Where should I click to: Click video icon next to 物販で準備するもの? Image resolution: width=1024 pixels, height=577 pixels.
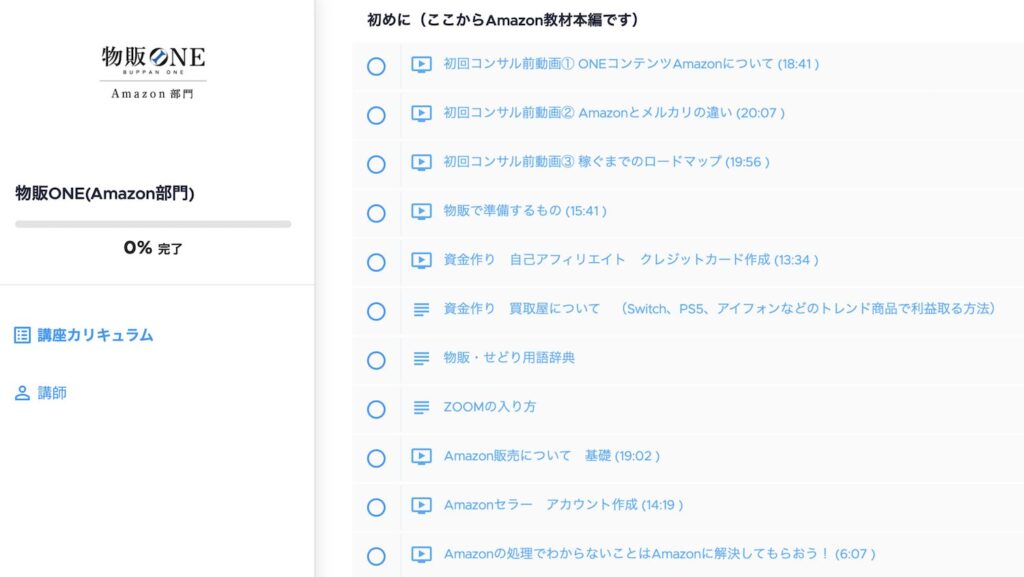[x=421, y=212]
